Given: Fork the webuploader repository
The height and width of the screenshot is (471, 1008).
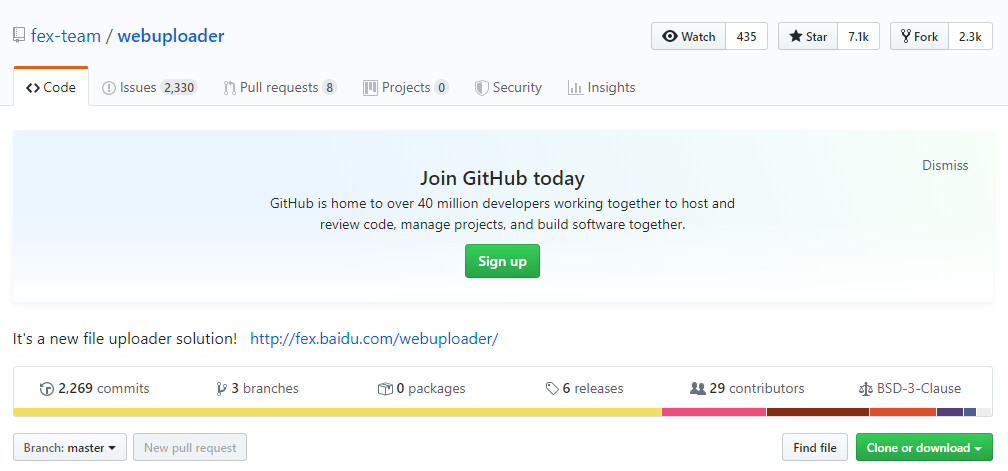Looking at the screenshot, I should tap(919, 37).
